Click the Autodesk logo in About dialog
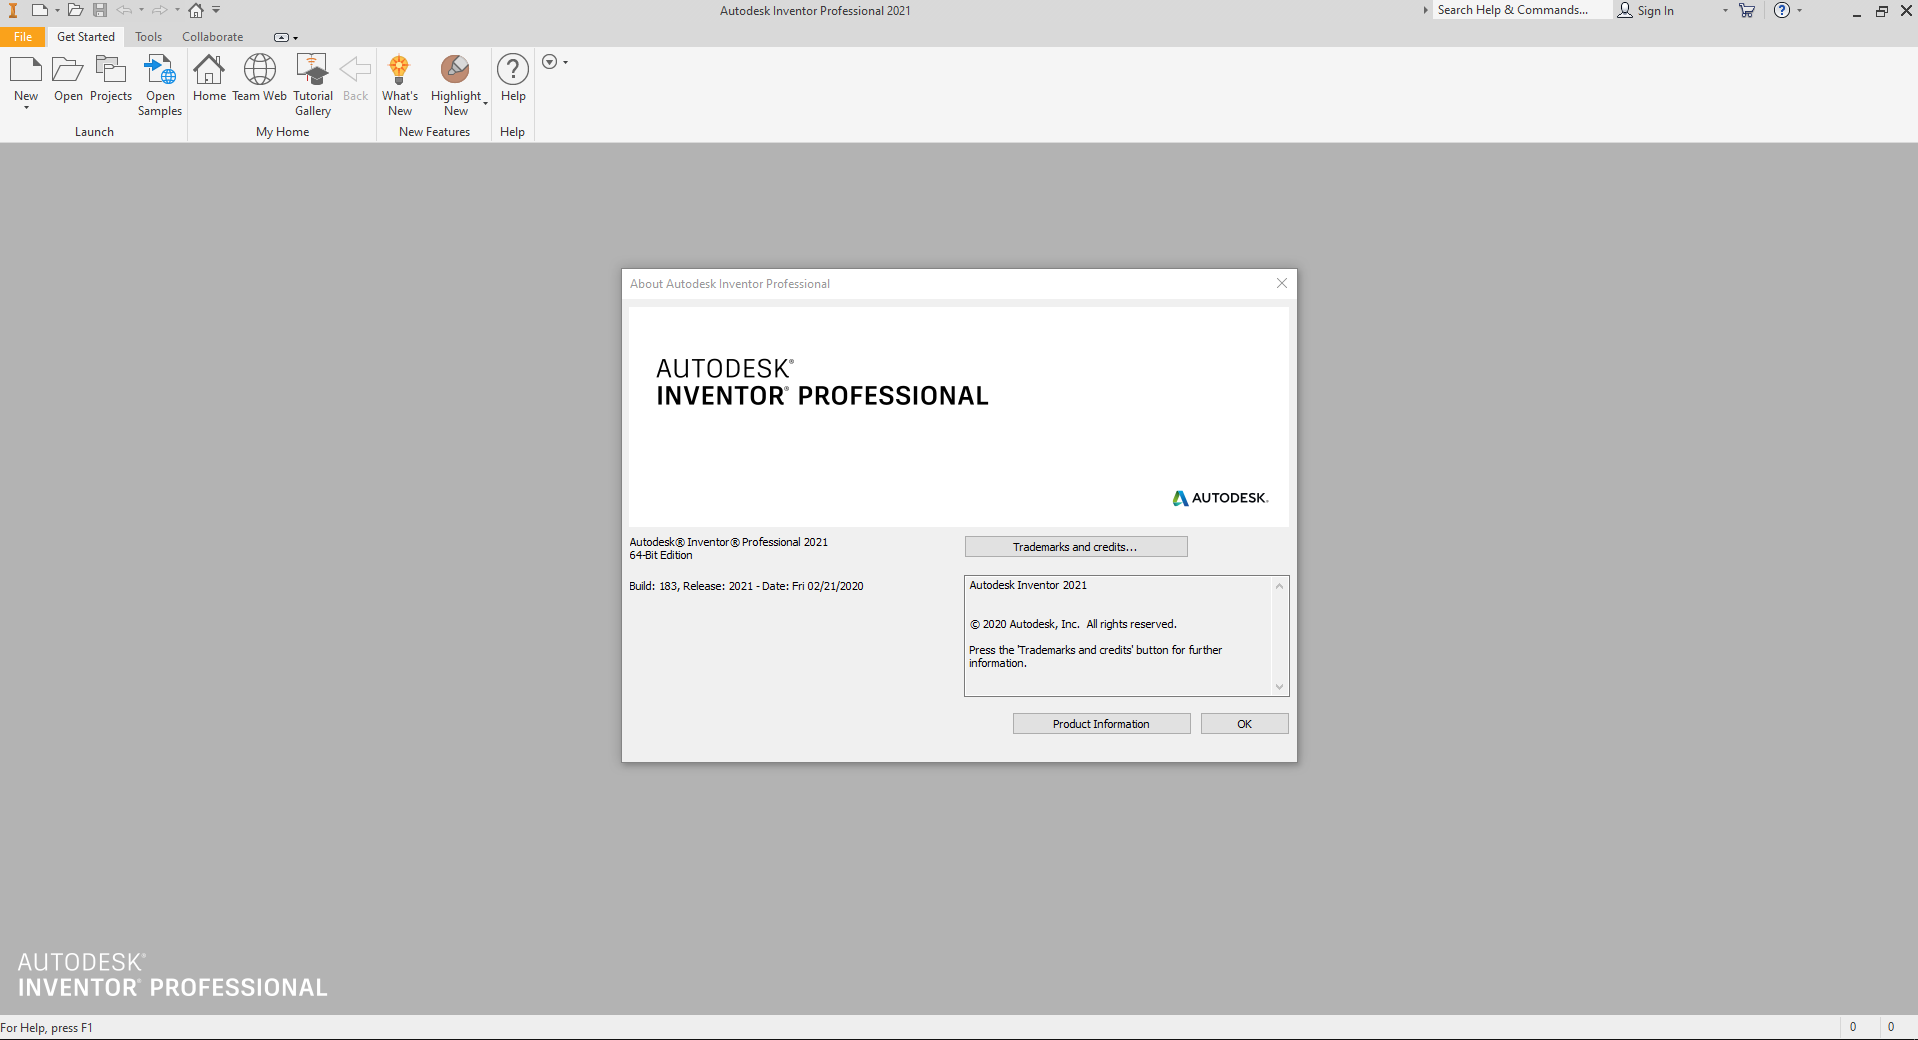 point(1220,498)
